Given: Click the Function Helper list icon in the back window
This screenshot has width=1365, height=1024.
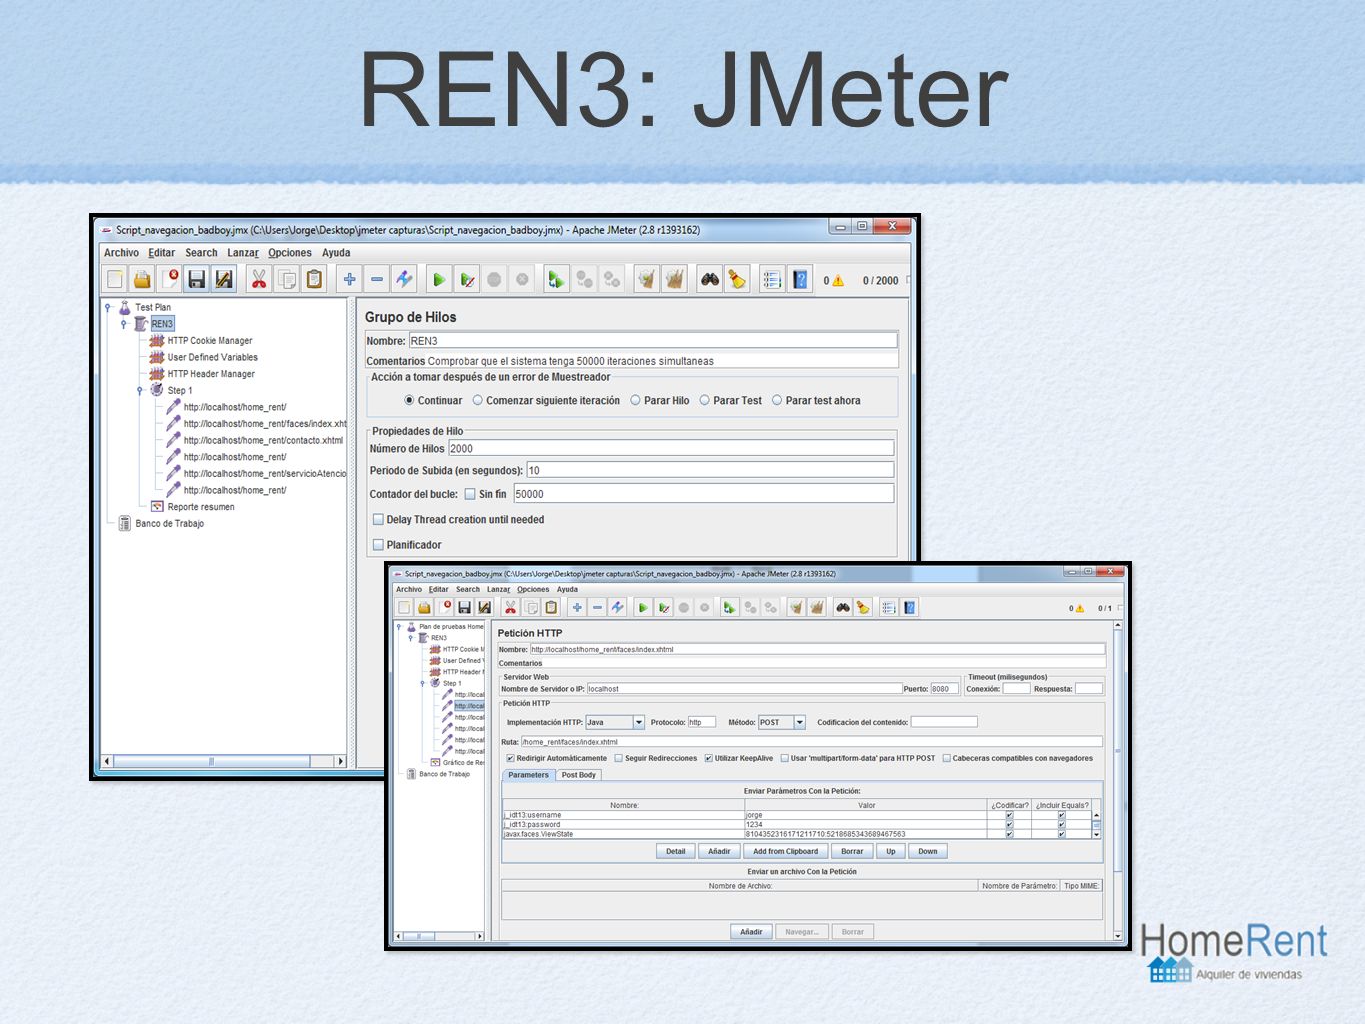Looking at the screenshot, I should click(772, 280).
